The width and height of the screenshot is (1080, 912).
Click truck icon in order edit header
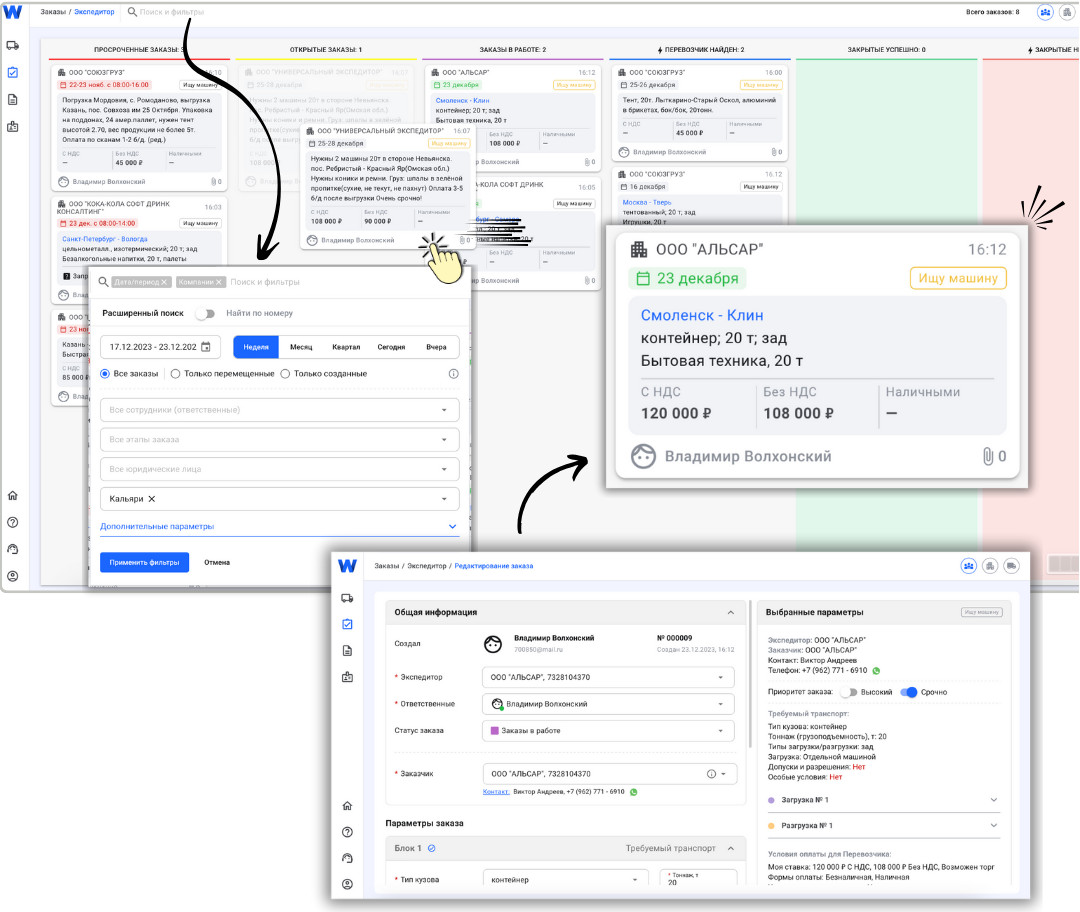(1011, 566)
